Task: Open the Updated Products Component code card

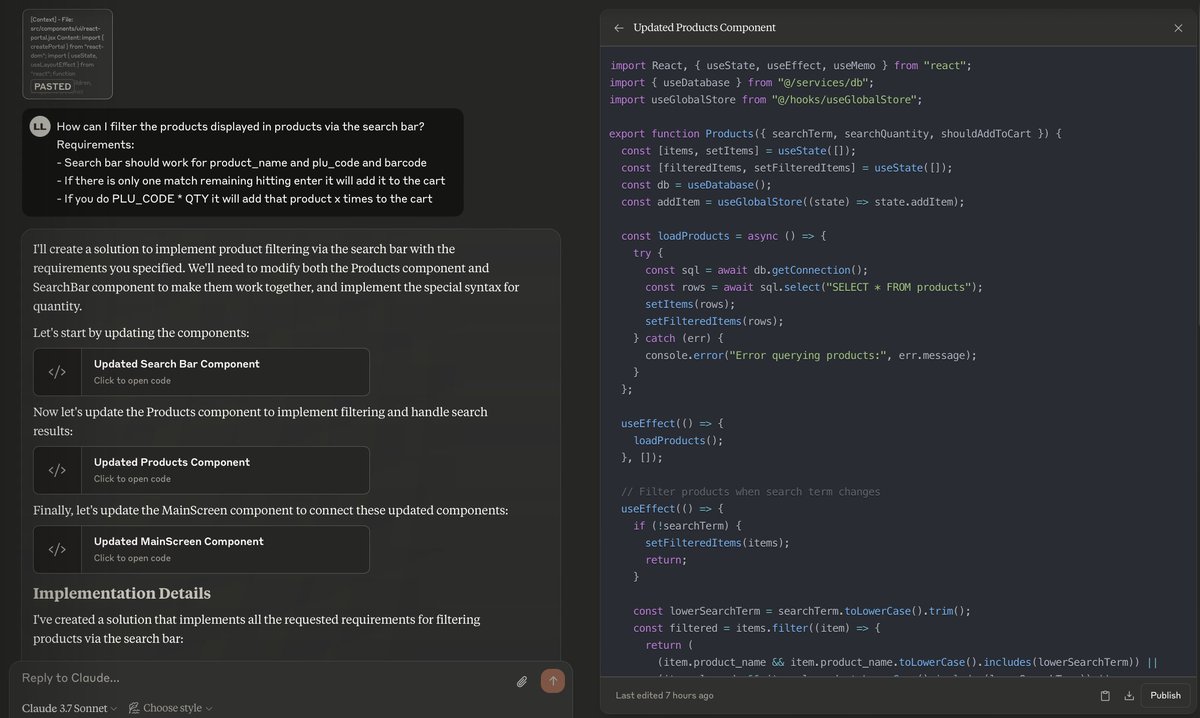Action: pyautogui.click(x=201, y=470)
